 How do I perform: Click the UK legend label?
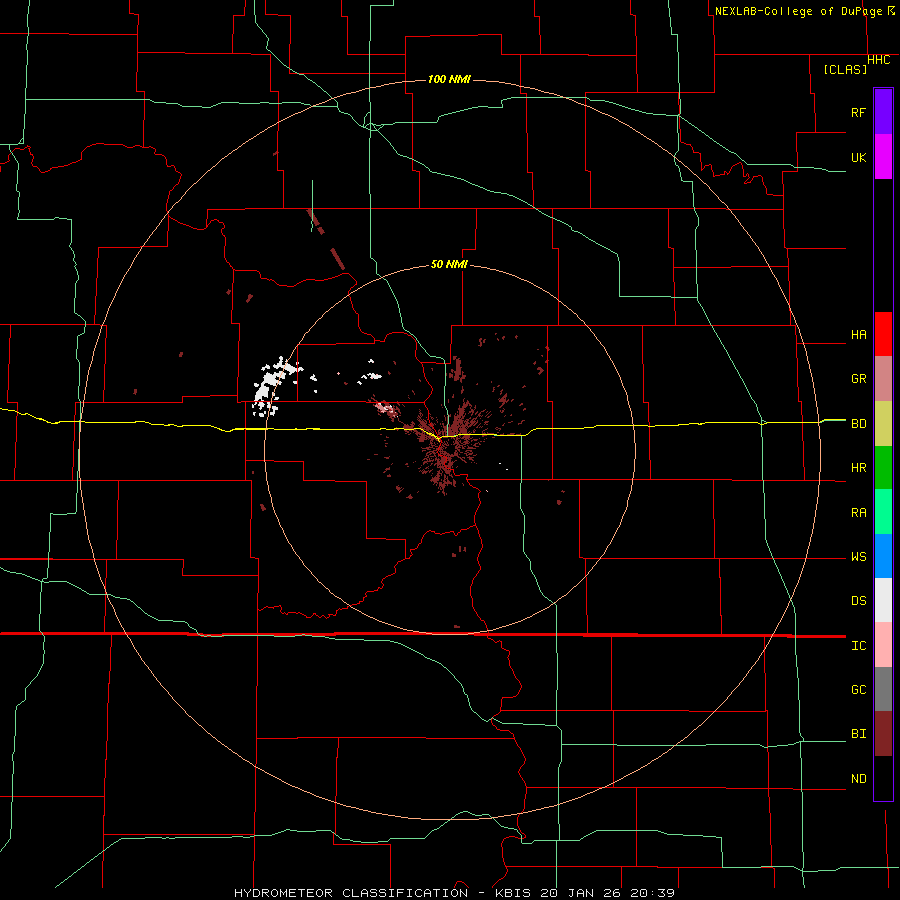click(x=858, y=157)
